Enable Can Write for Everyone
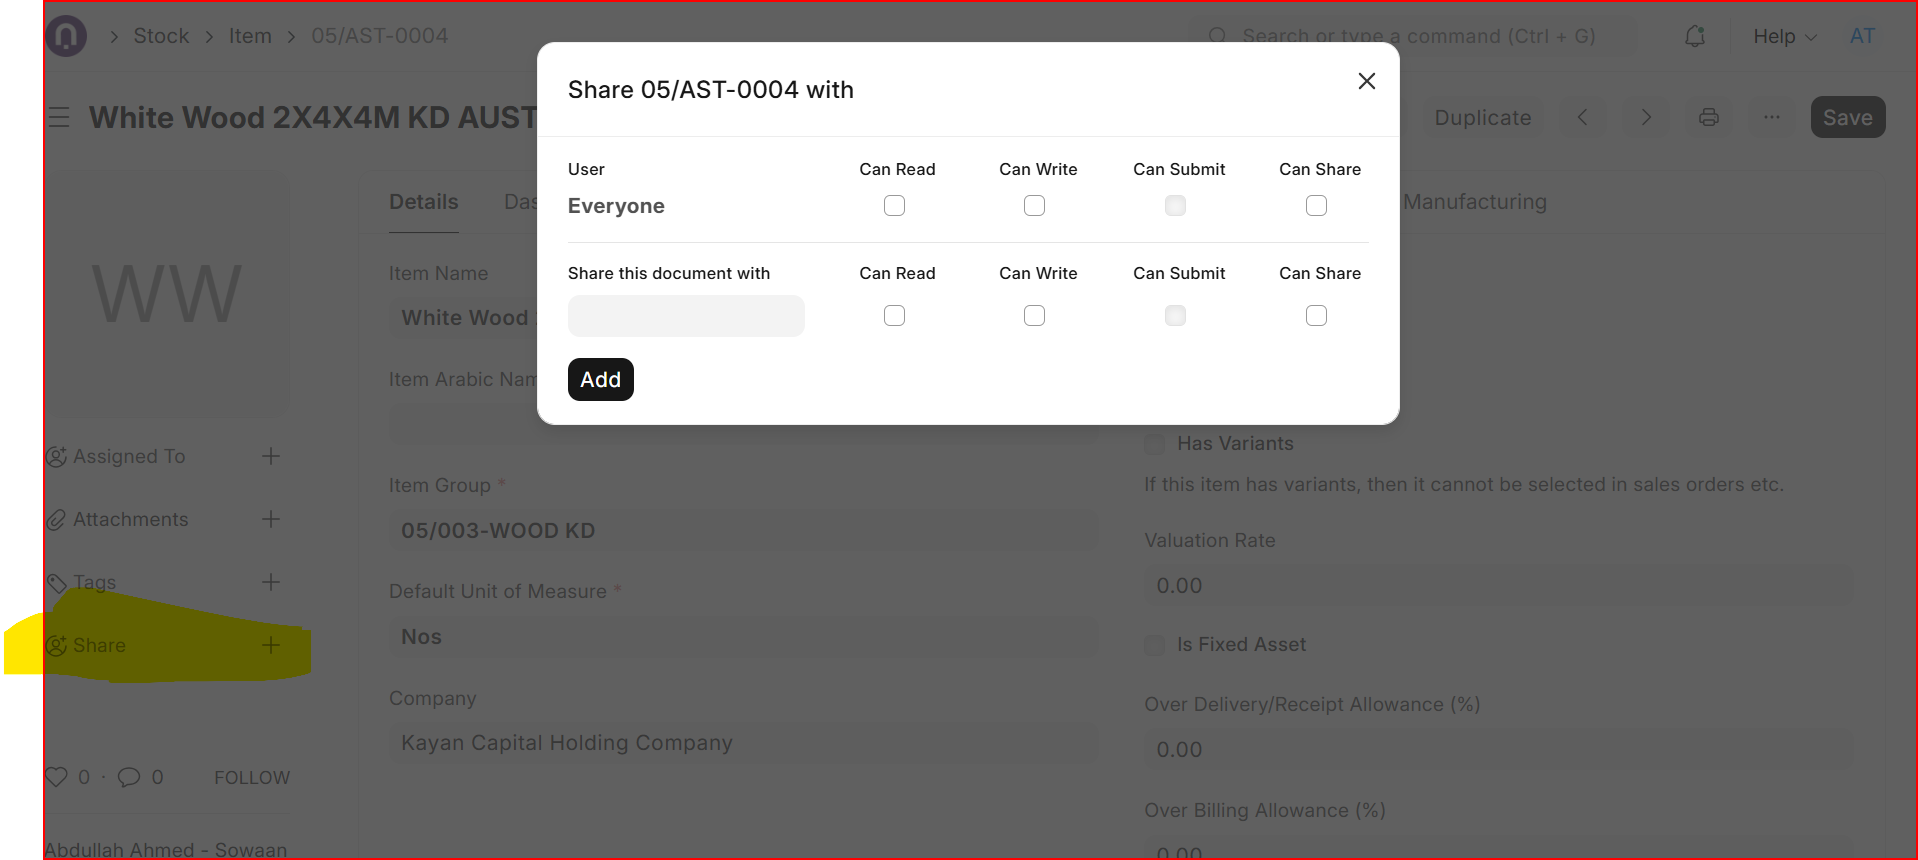Screen dimensions: 1918x860 point(1034,206)
